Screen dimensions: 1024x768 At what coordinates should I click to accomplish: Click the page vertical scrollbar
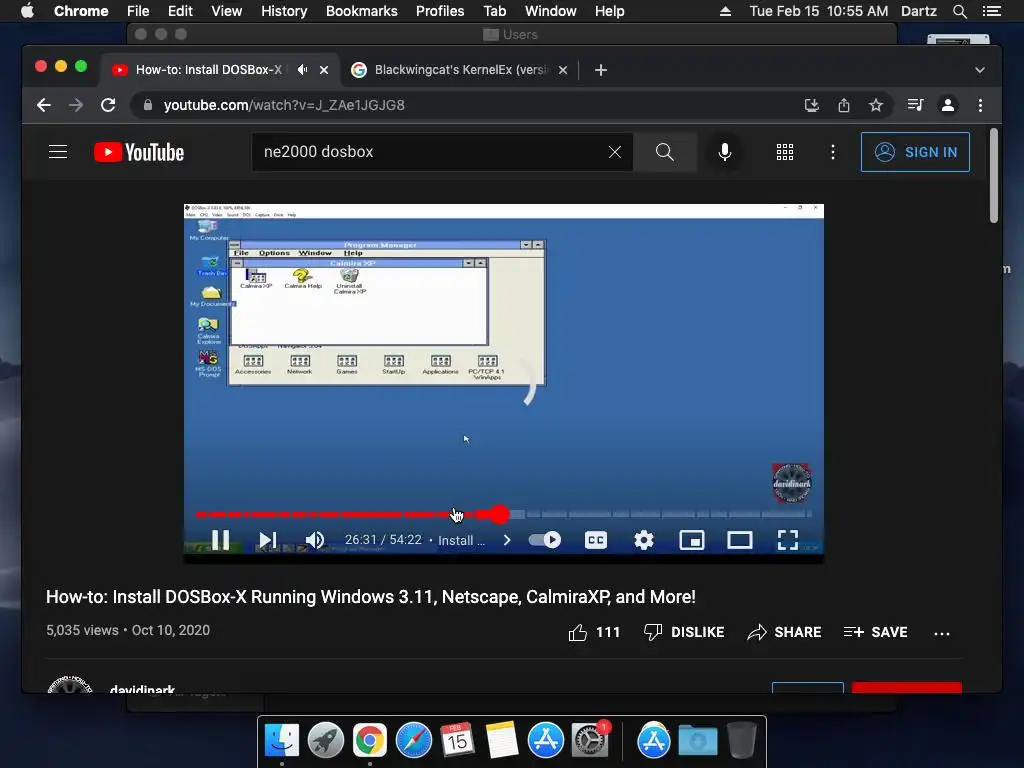993,176
